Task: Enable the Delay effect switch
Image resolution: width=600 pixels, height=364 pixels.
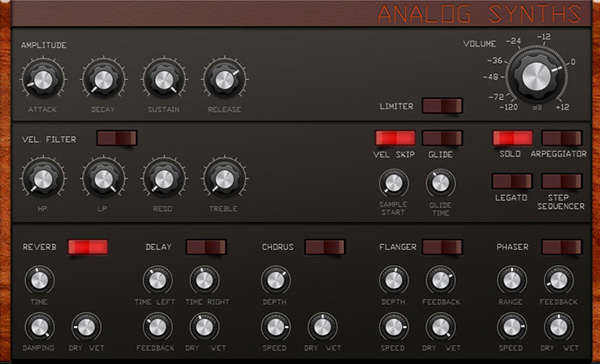Action: pos(206,247)
